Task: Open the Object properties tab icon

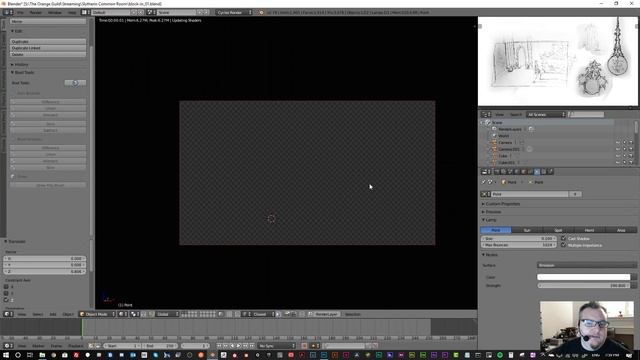Action: pos(523,172)
